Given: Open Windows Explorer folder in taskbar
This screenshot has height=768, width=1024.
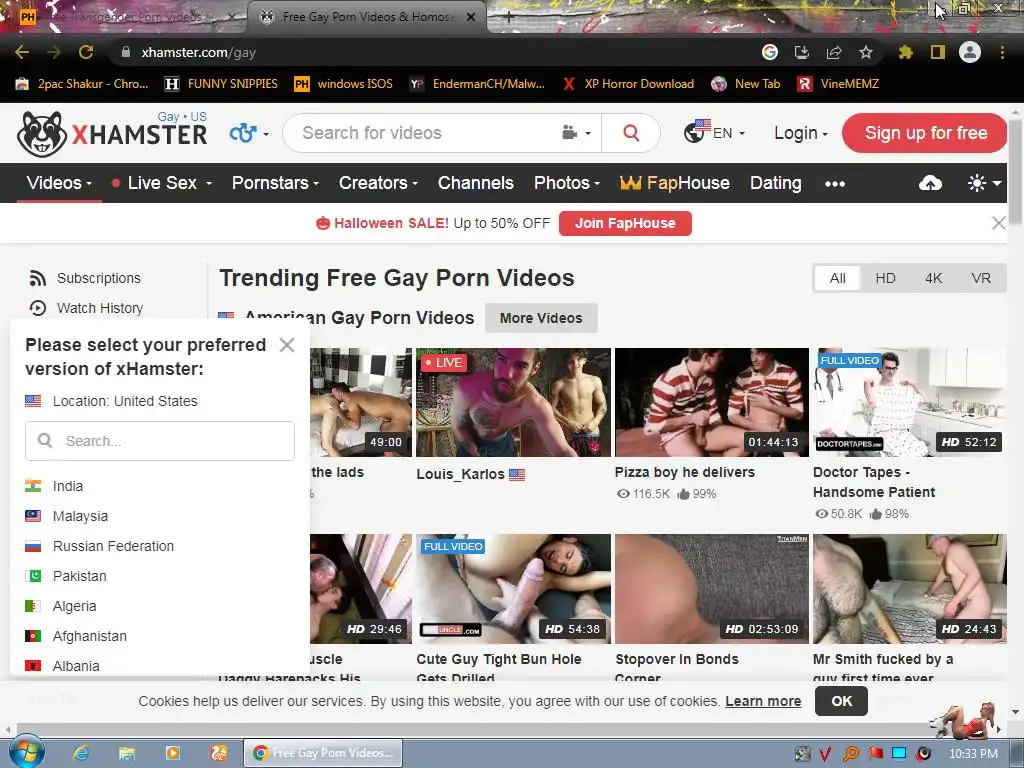Looking at the screenshot, I should (x=126, y=753).
